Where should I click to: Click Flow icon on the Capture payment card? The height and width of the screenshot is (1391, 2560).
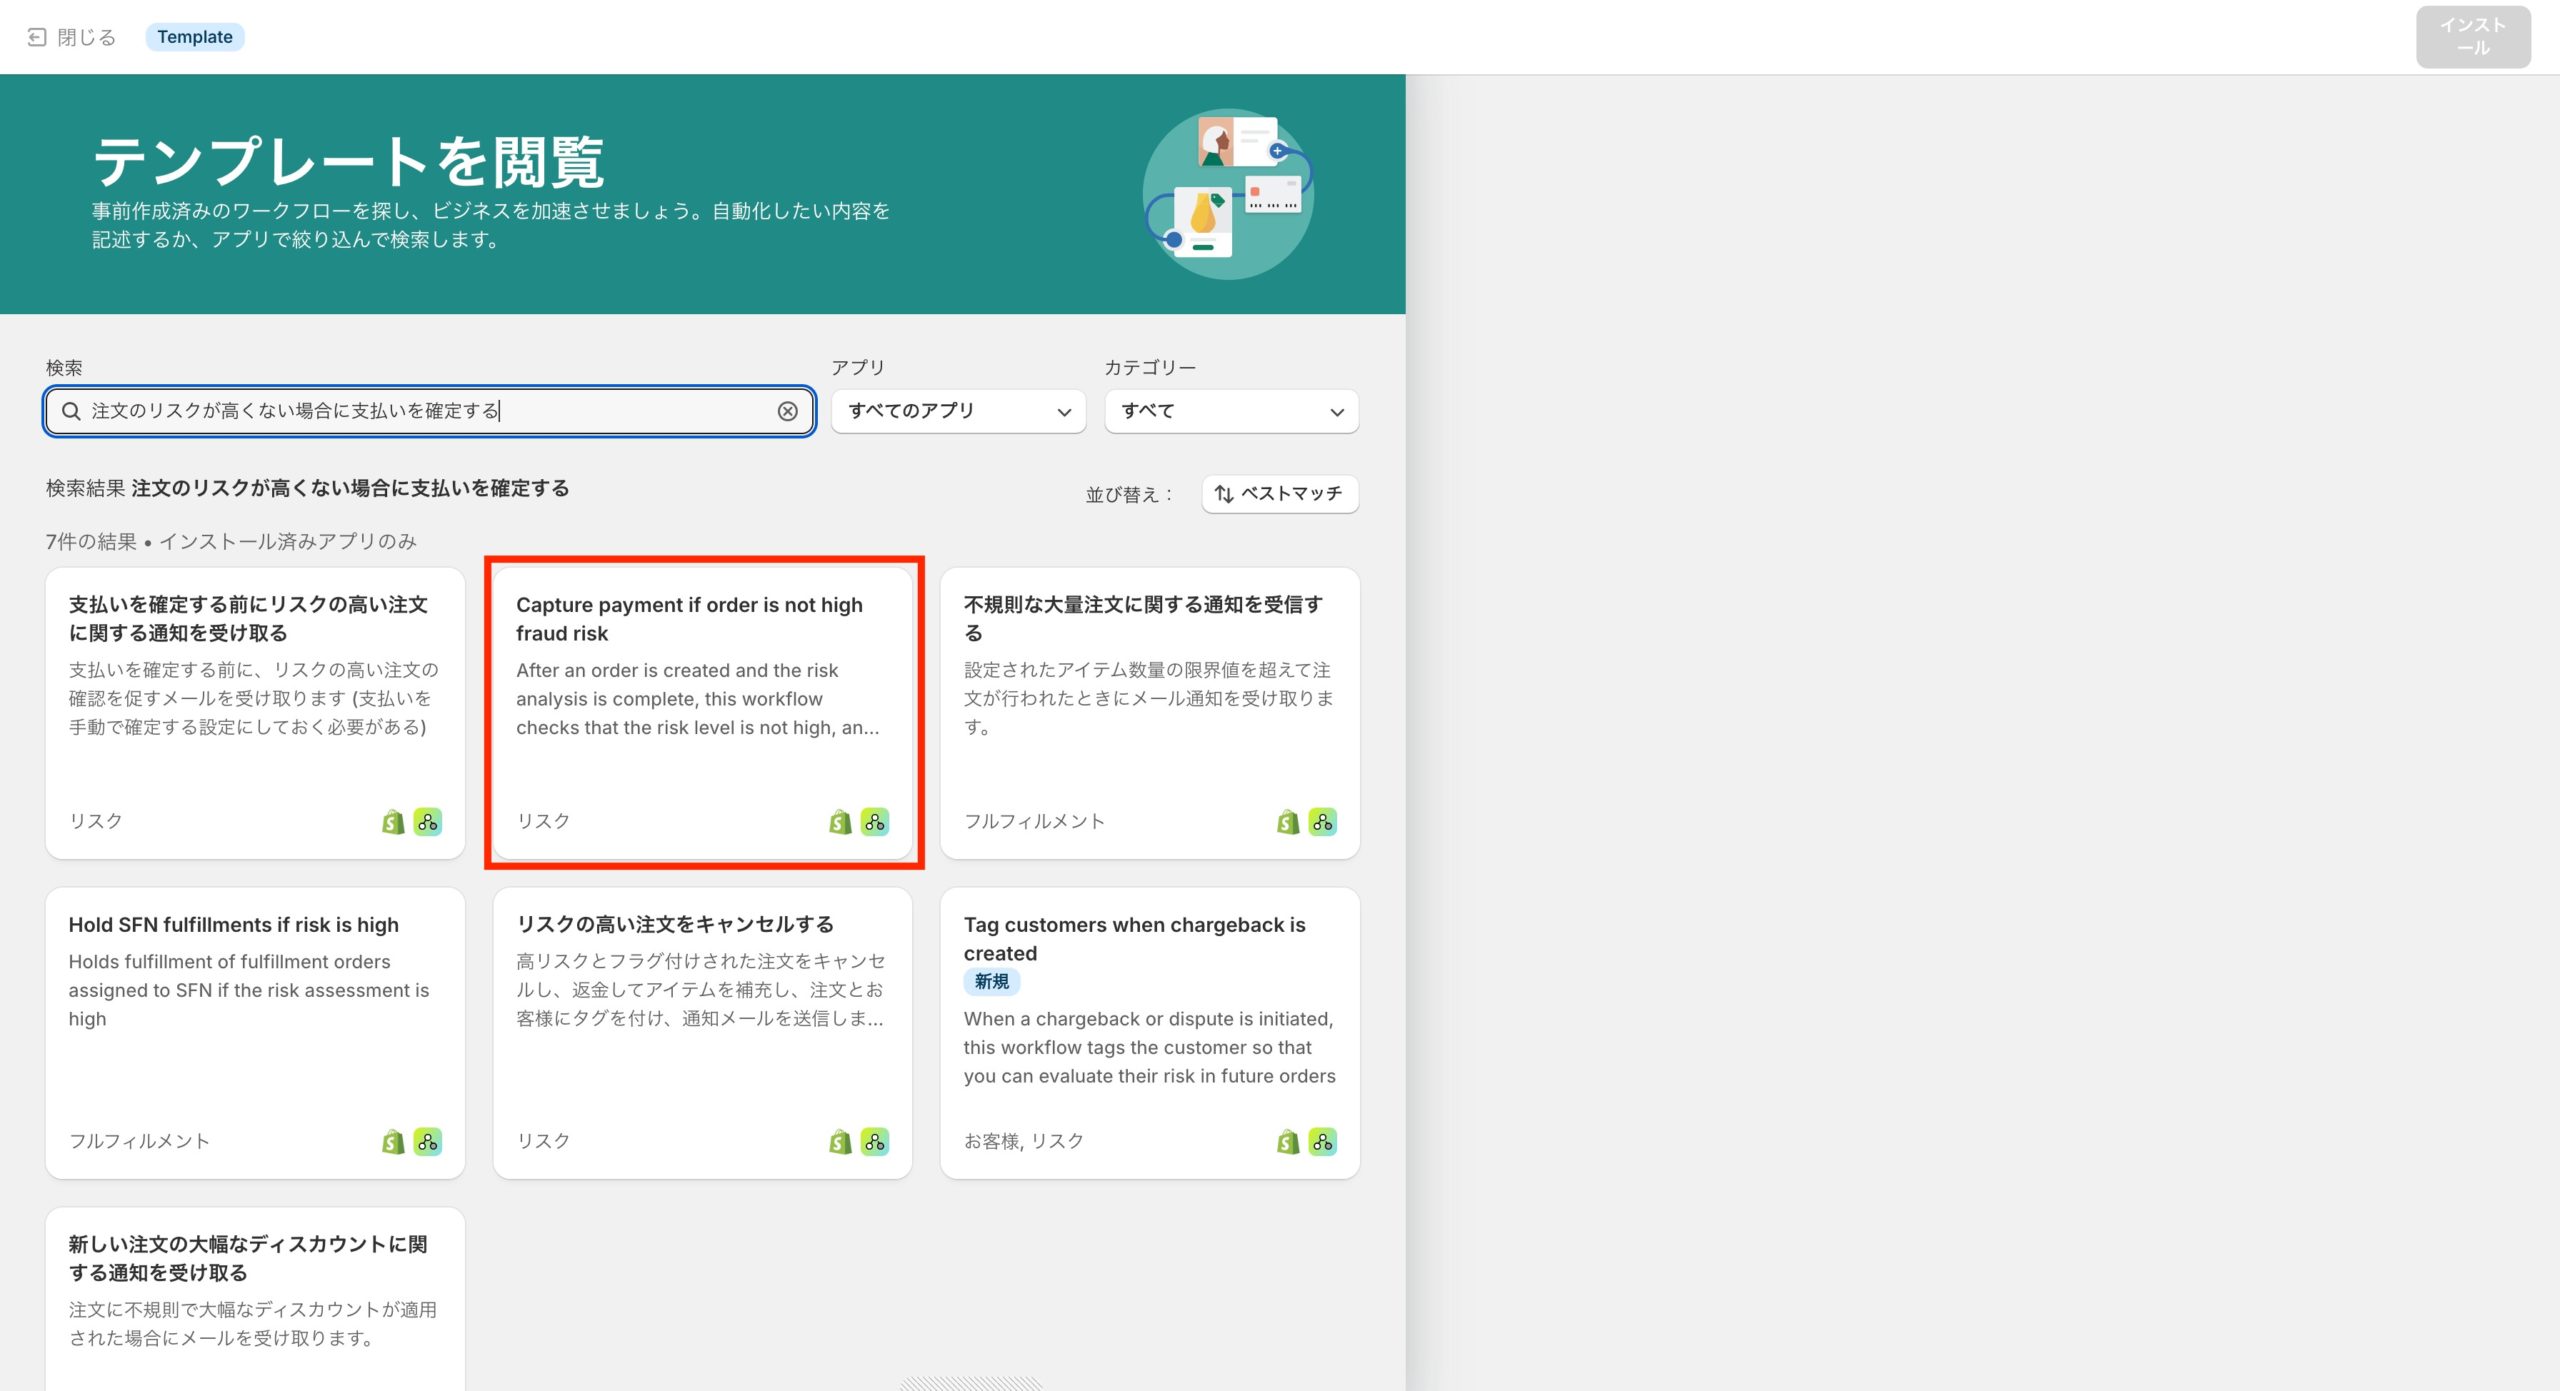pos(875,822)
